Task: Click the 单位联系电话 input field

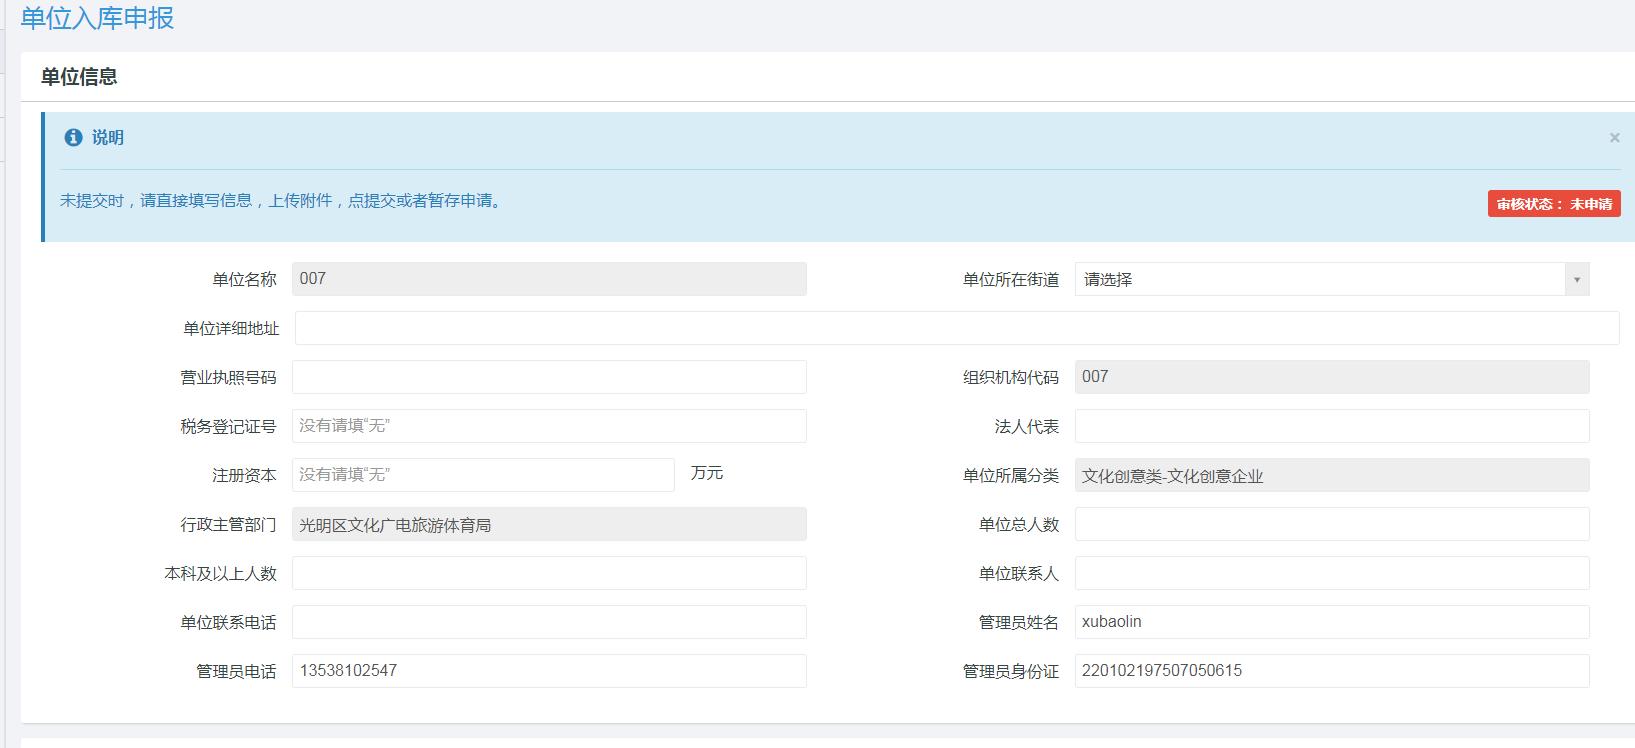Action: point(549,622)
